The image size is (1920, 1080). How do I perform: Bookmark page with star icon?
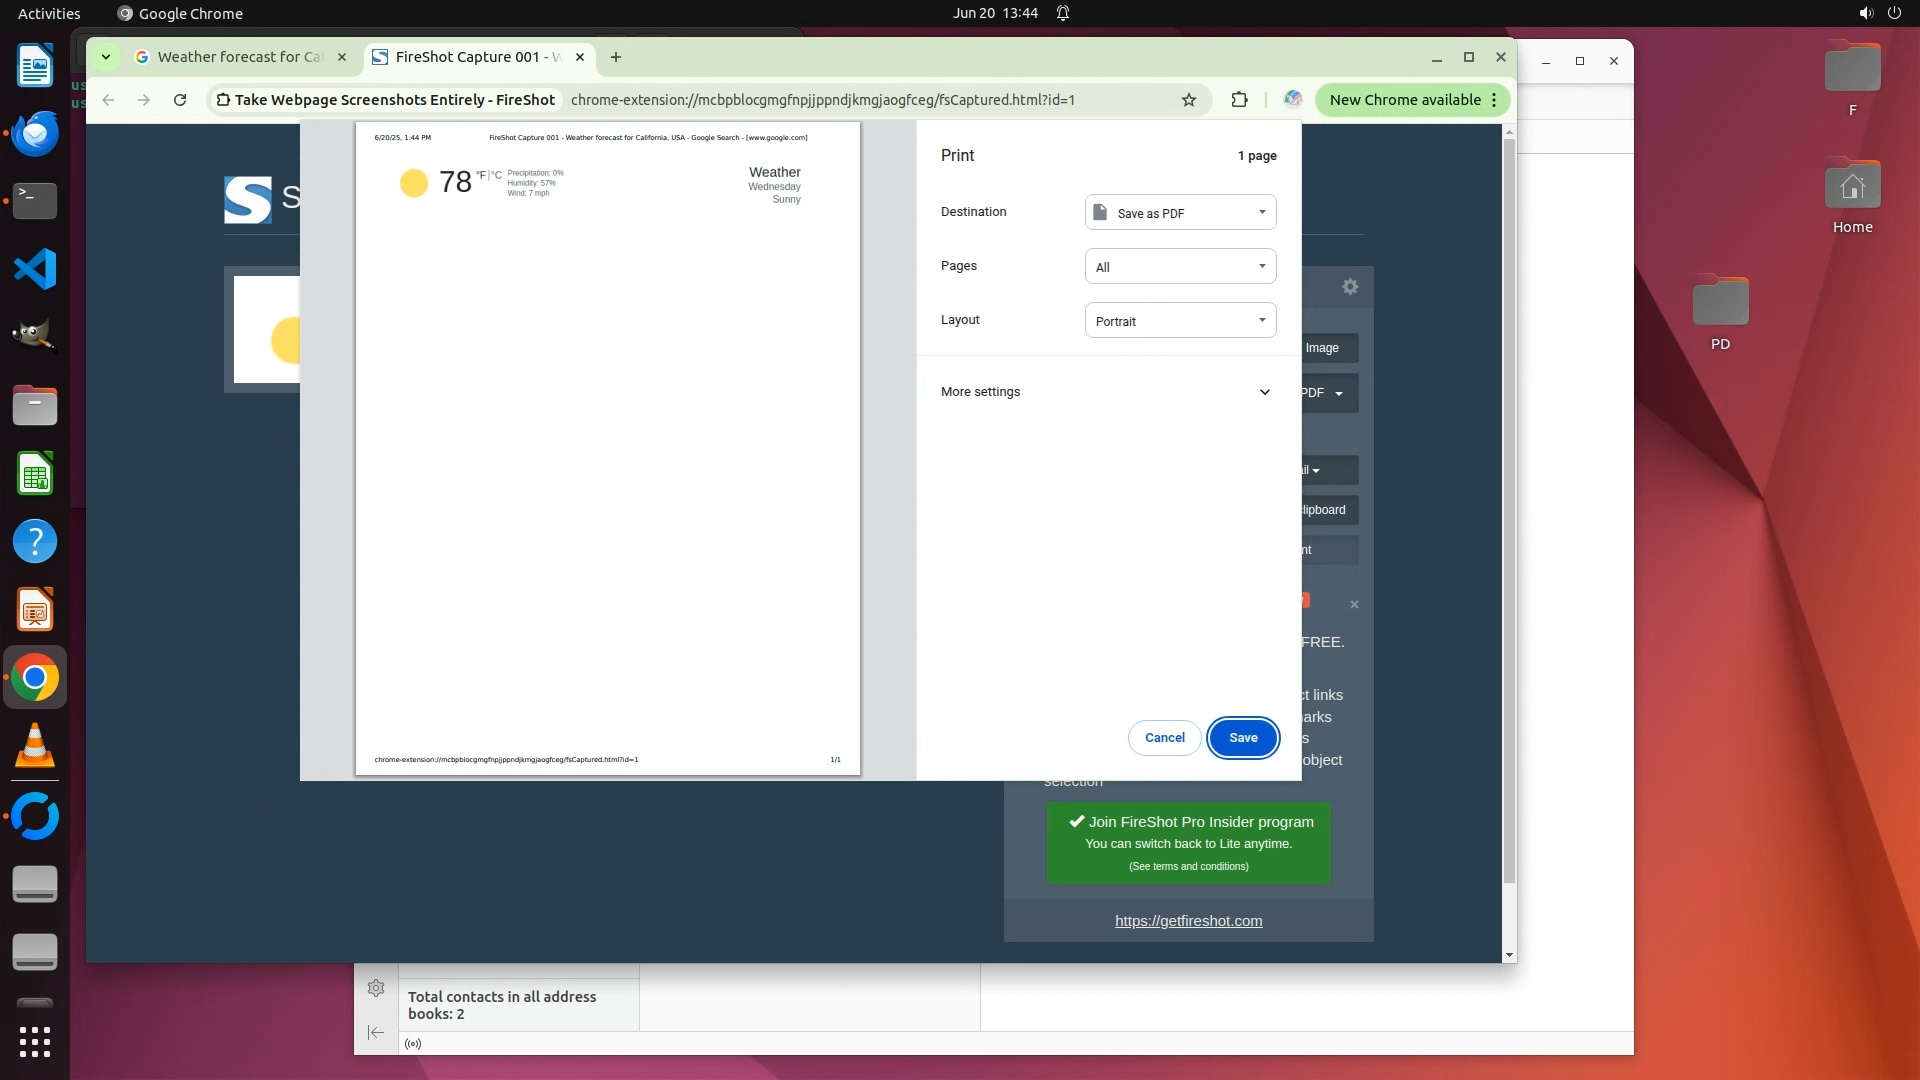1189,100
